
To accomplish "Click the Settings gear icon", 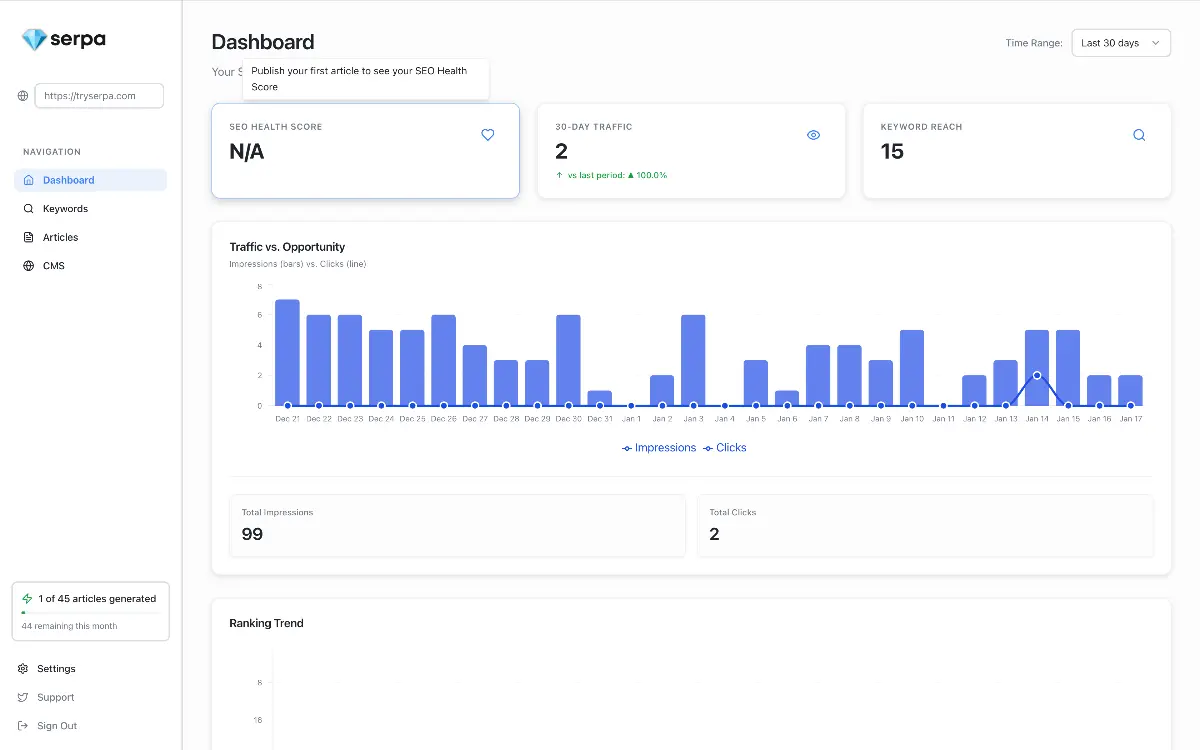I will 23,669.
